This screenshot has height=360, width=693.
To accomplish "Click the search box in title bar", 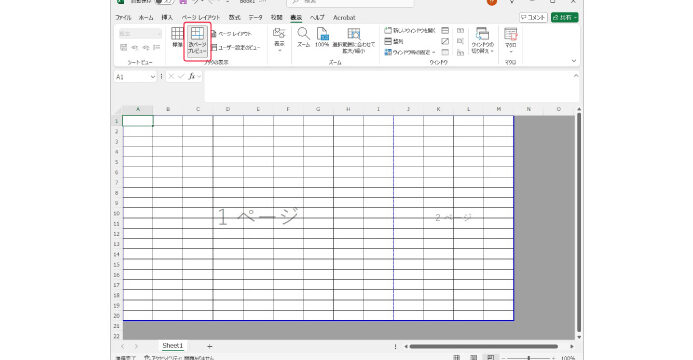I will pyautogui.click(x=350, y=2).
